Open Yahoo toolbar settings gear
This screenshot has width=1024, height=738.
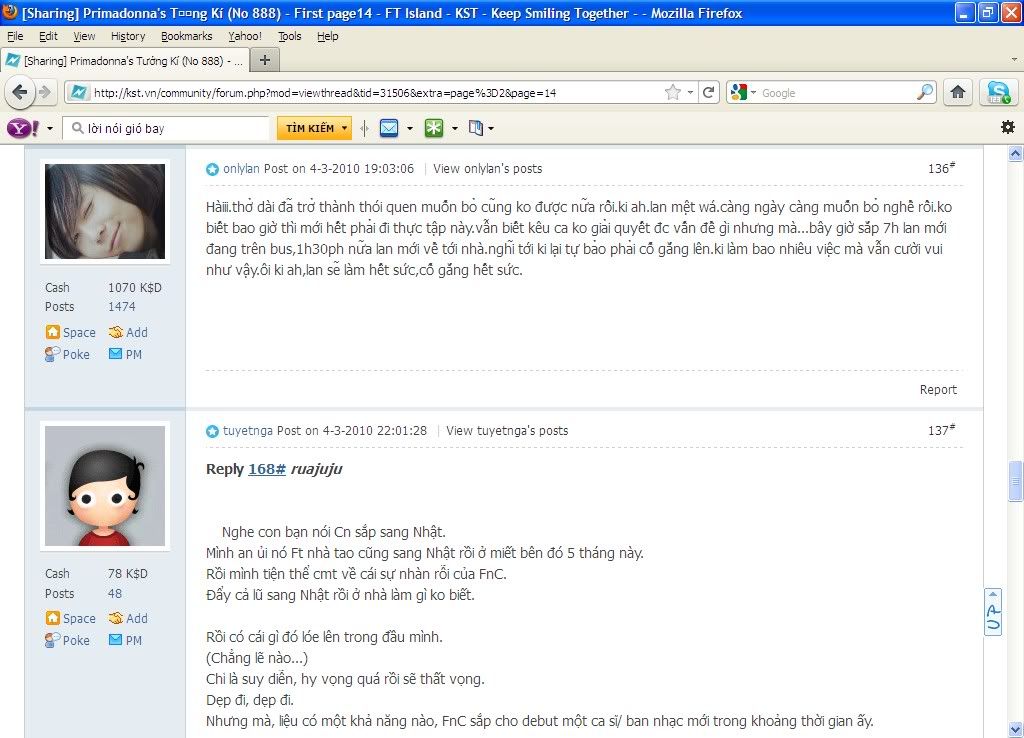click(x=1008, y=127)
